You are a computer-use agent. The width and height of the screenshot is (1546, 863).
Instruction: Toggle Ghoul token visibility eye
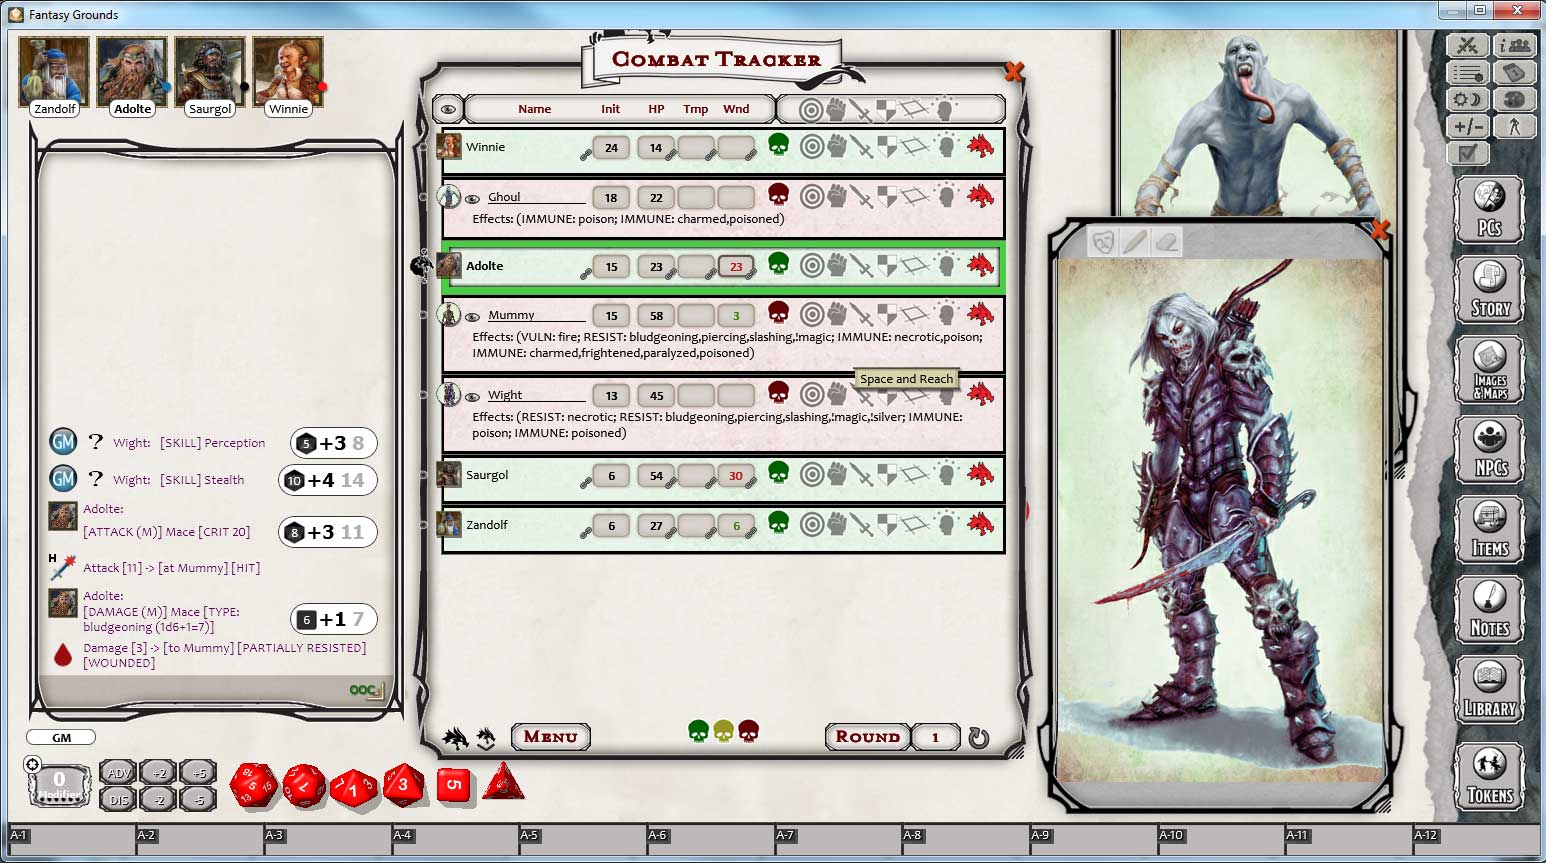pos(472,198)
